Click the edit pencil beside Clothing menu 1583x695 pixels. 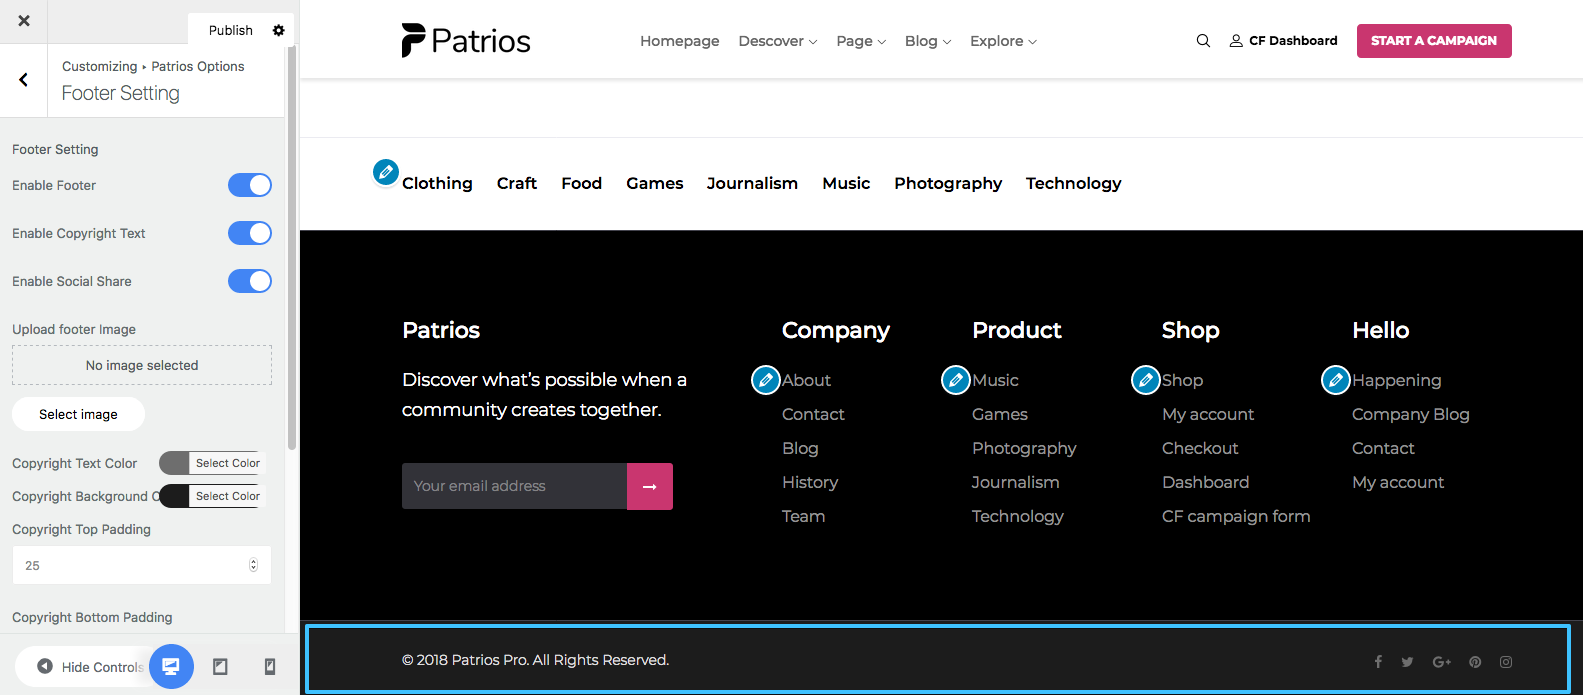(385, 172)
